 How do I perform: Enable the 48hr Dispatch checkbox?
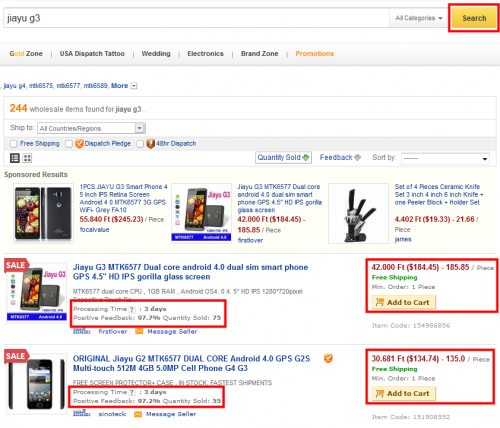[x=140, y=144]
